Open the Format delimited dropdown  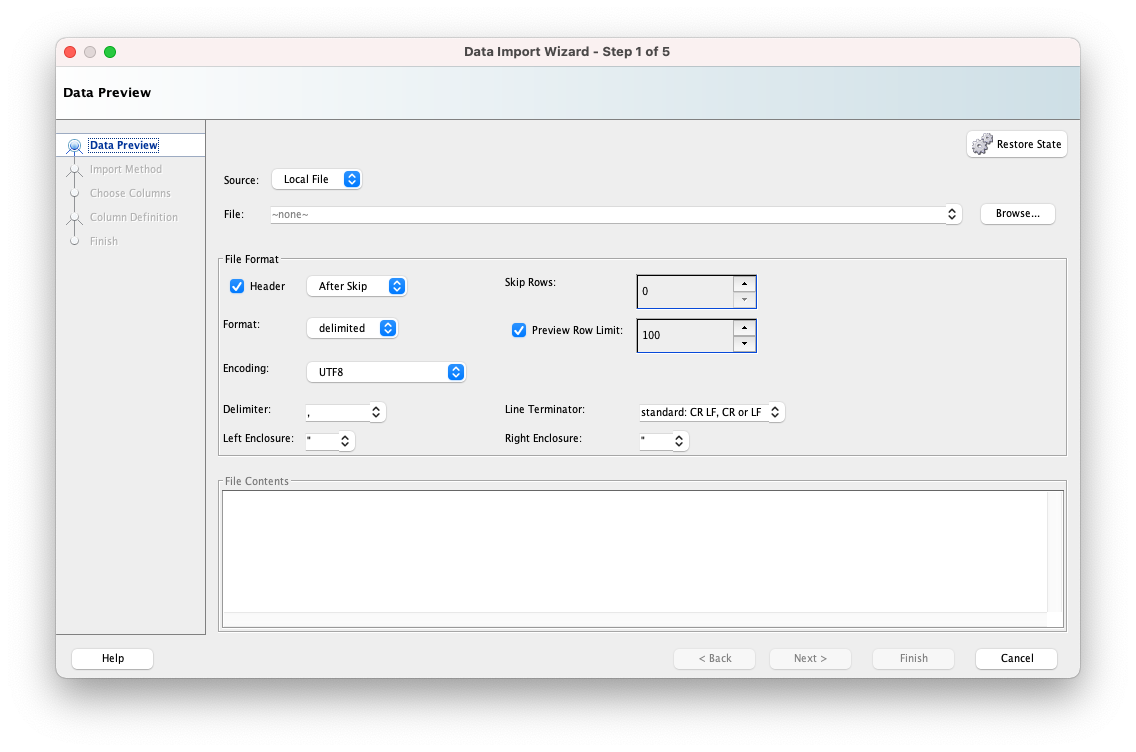point(351,328)
